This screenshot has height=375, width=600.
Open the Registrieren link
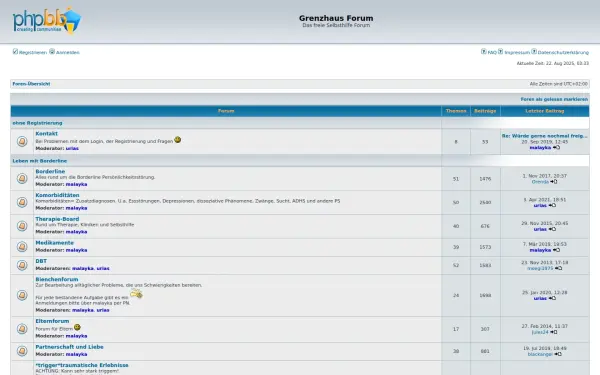point(33,52)
